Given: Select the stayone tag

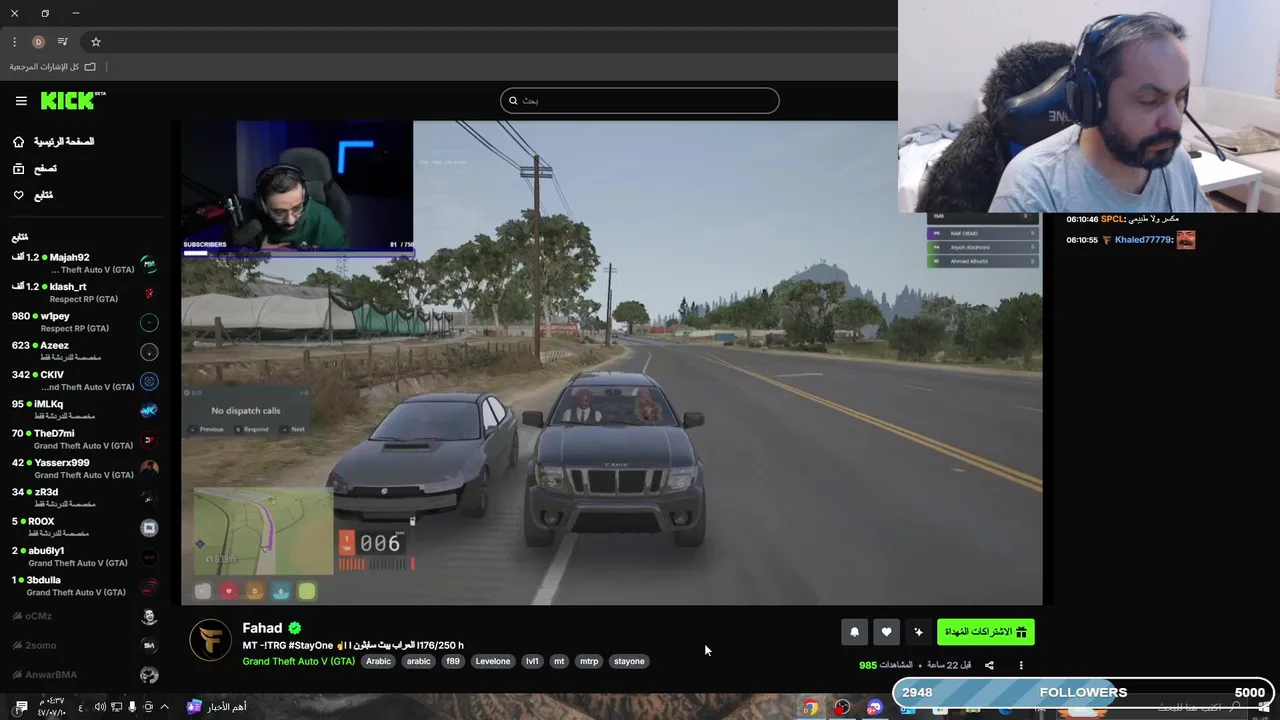Looking at the screenshot, I should (629, 661).
